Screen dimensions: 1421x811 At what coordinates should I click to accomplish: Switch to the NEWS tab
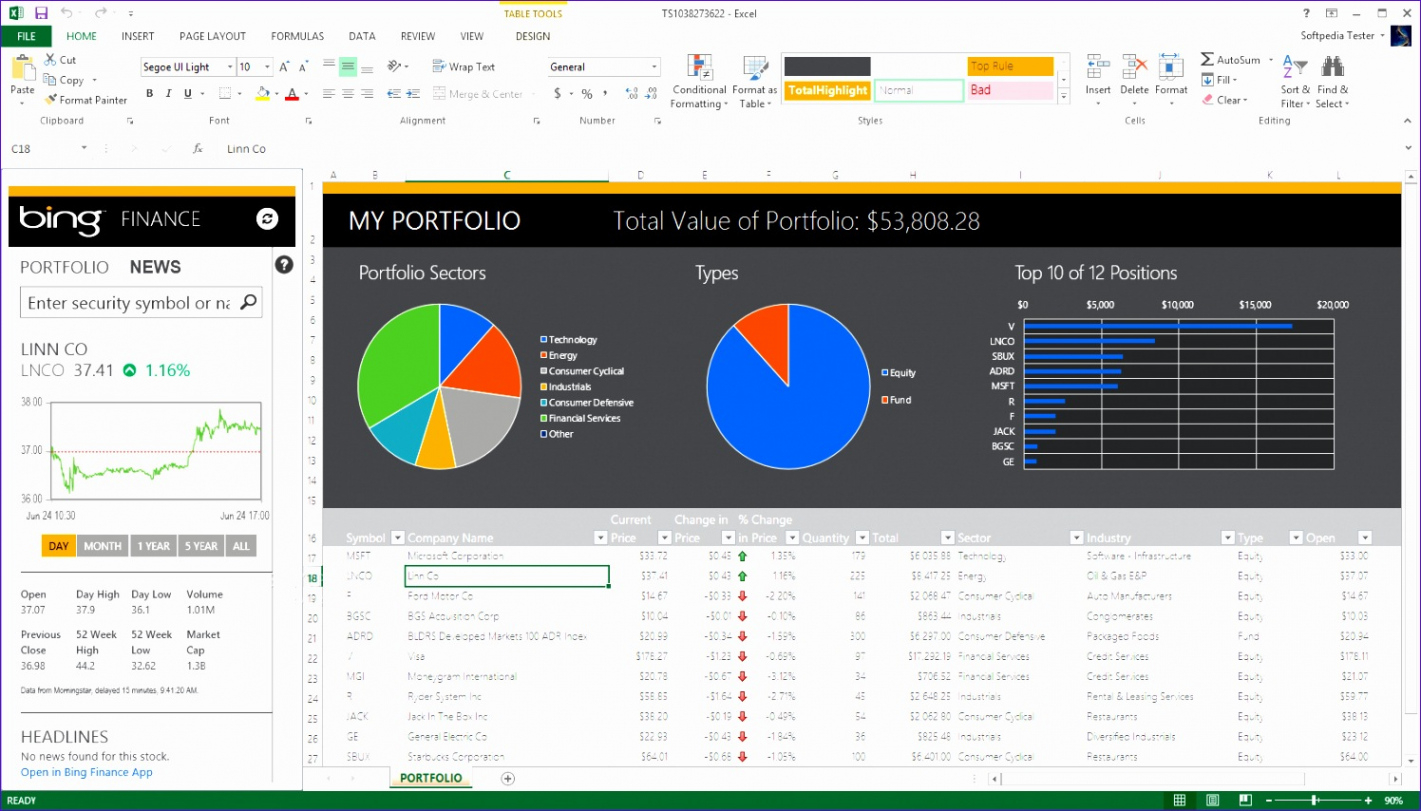point(155,267)
